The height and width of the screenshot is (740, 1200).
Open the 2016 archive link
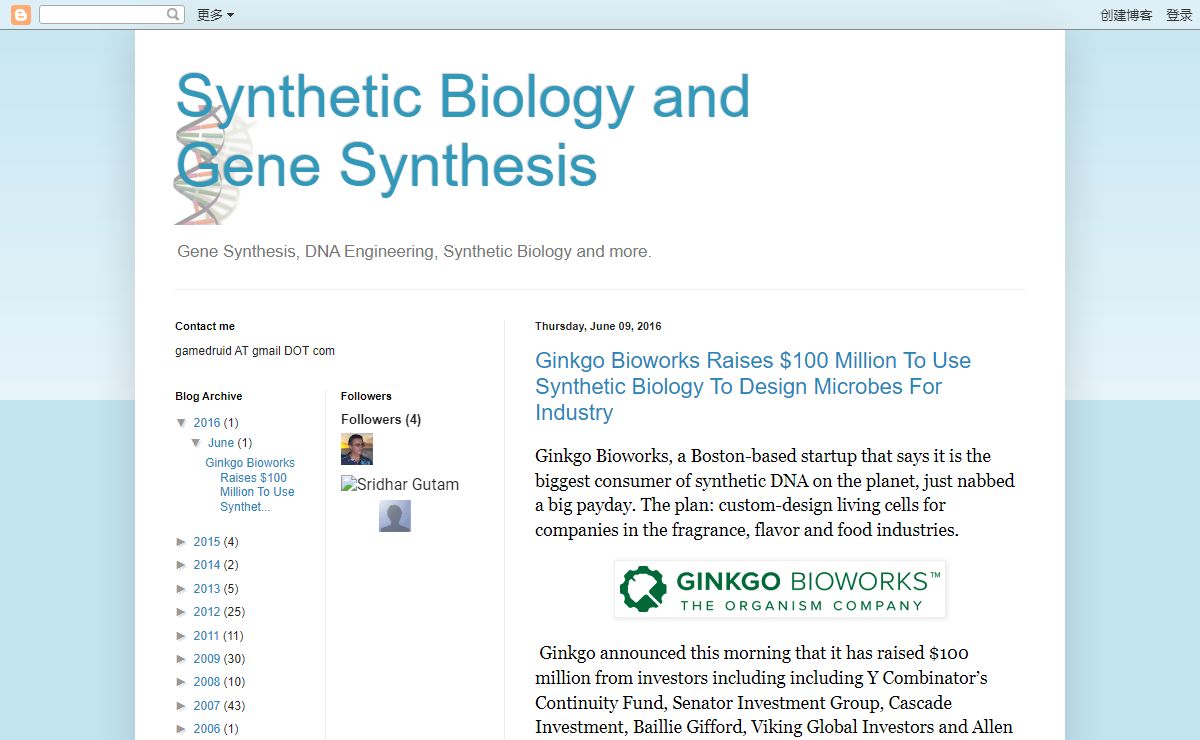point(207,423)
